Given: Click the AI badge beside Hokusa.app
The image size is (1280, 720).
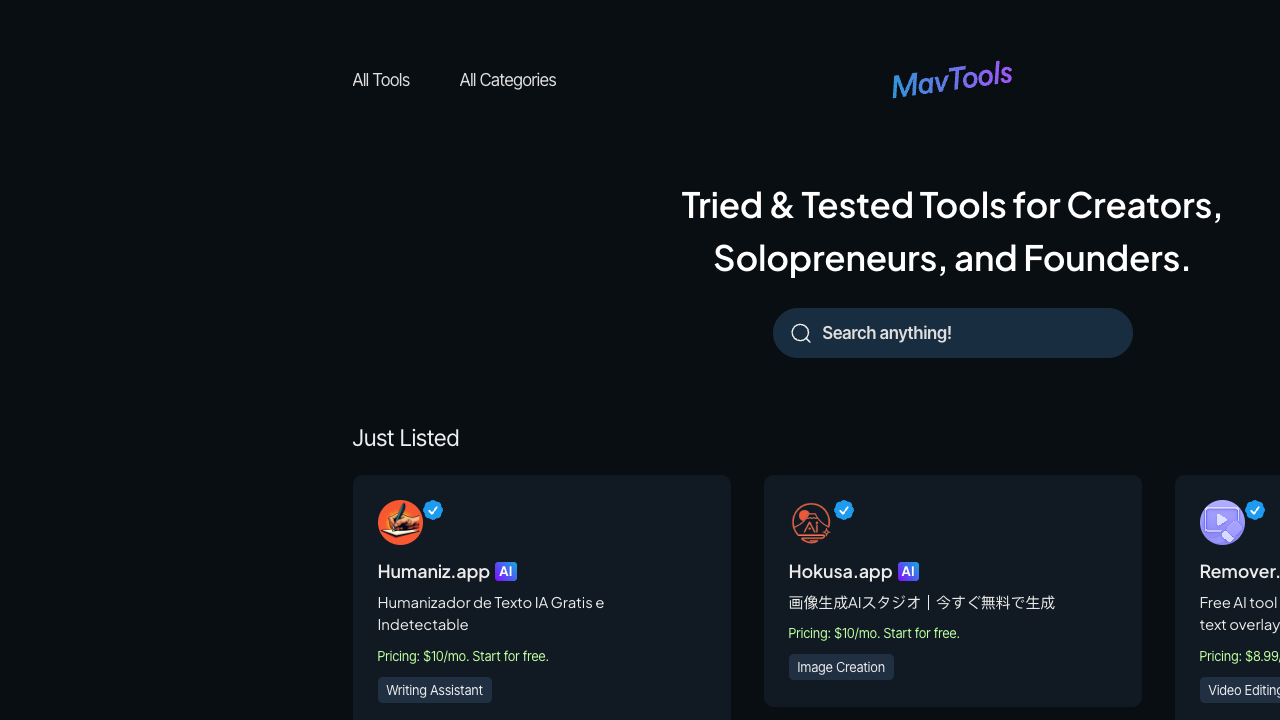Looking at the screenshot, I should point(908,572).
